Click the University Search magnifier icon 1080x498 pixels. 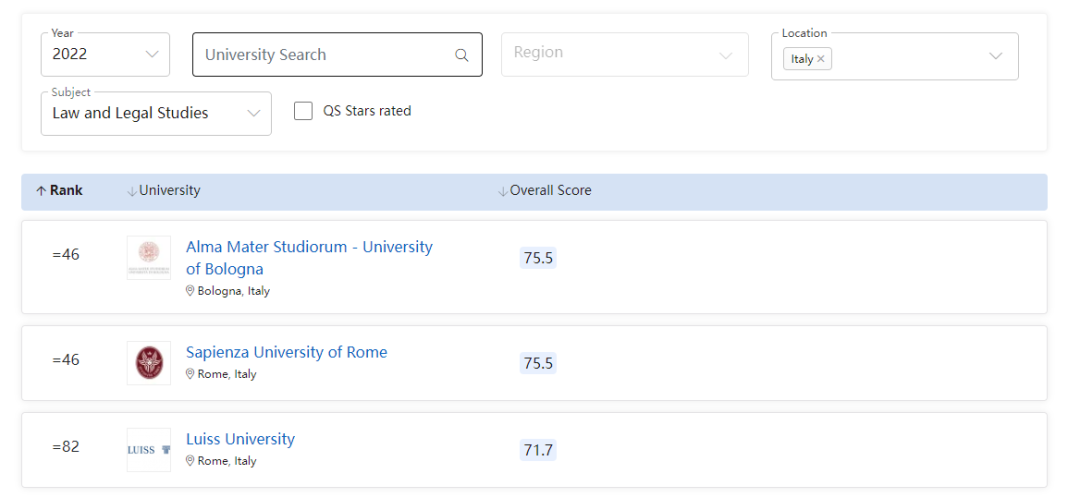[x=461, y=56]
